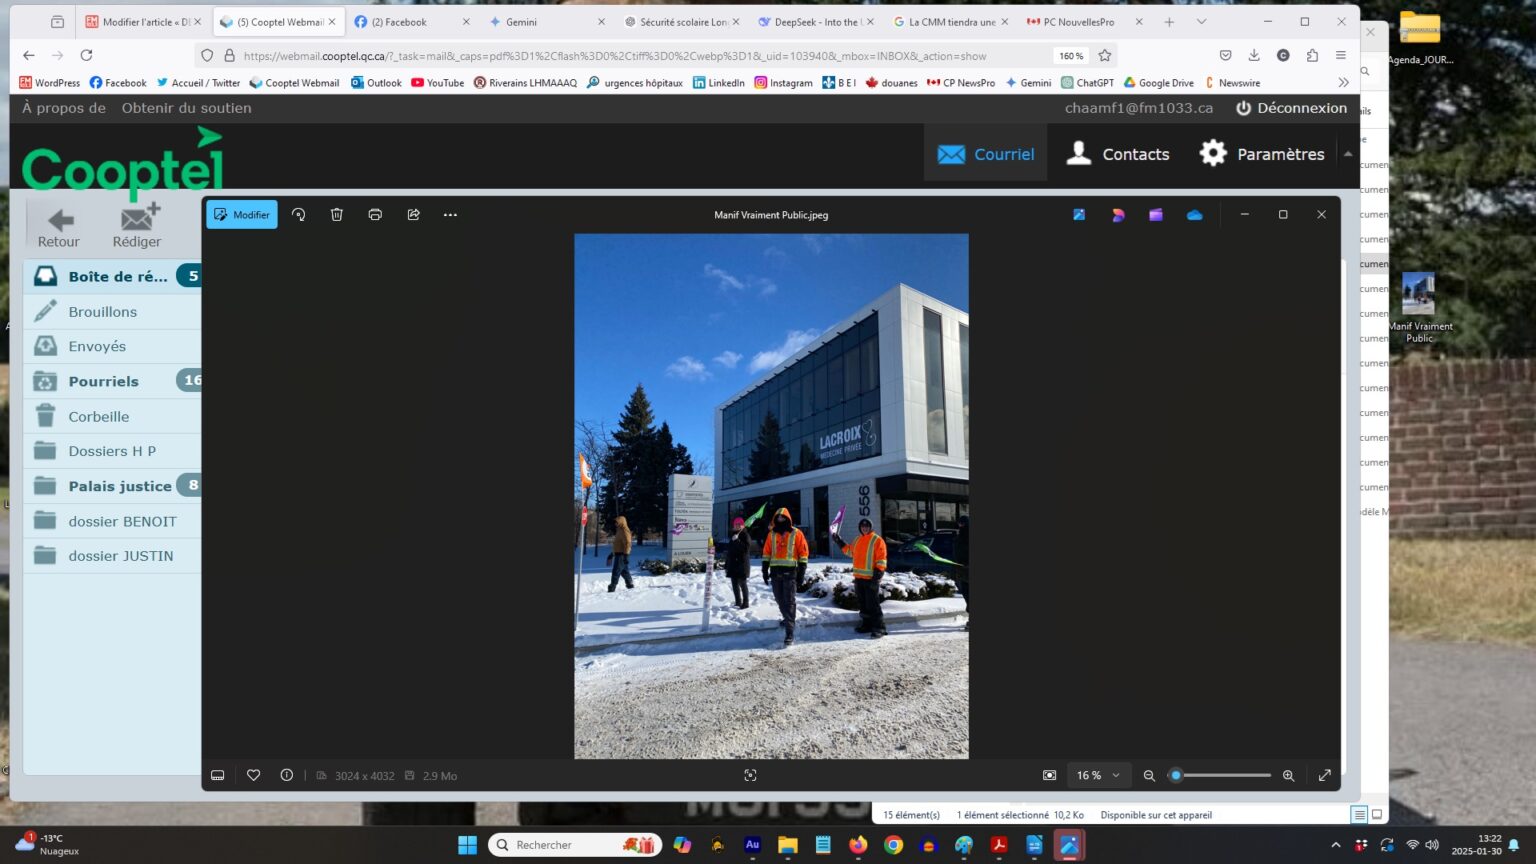This screenshot has width=1536, height=864.
Task: Show file info with the info icon
Action: [x=287, y=776]
